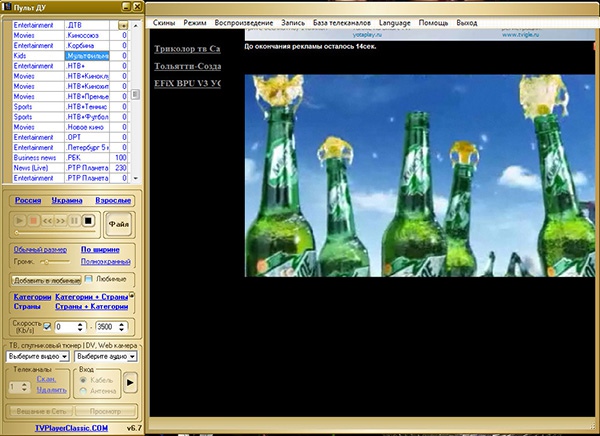Image resolution: width=600 pixels, height=436 pixels.
Task: Toggle the Скорость speed filter checkbox
Action: pyautogui.click(x=47, y=327)
